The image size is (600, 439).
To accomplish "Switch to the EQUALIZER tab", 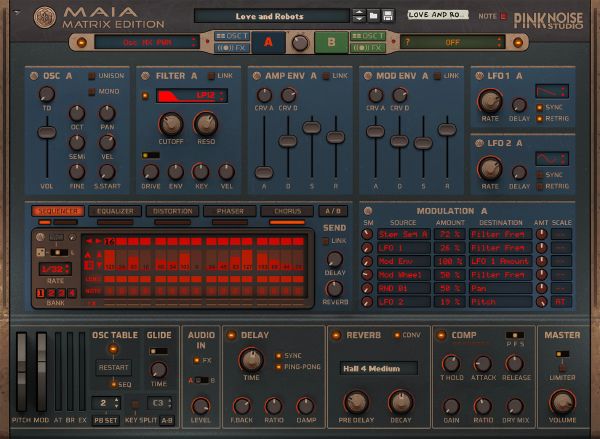I will (x=115, y=211).
